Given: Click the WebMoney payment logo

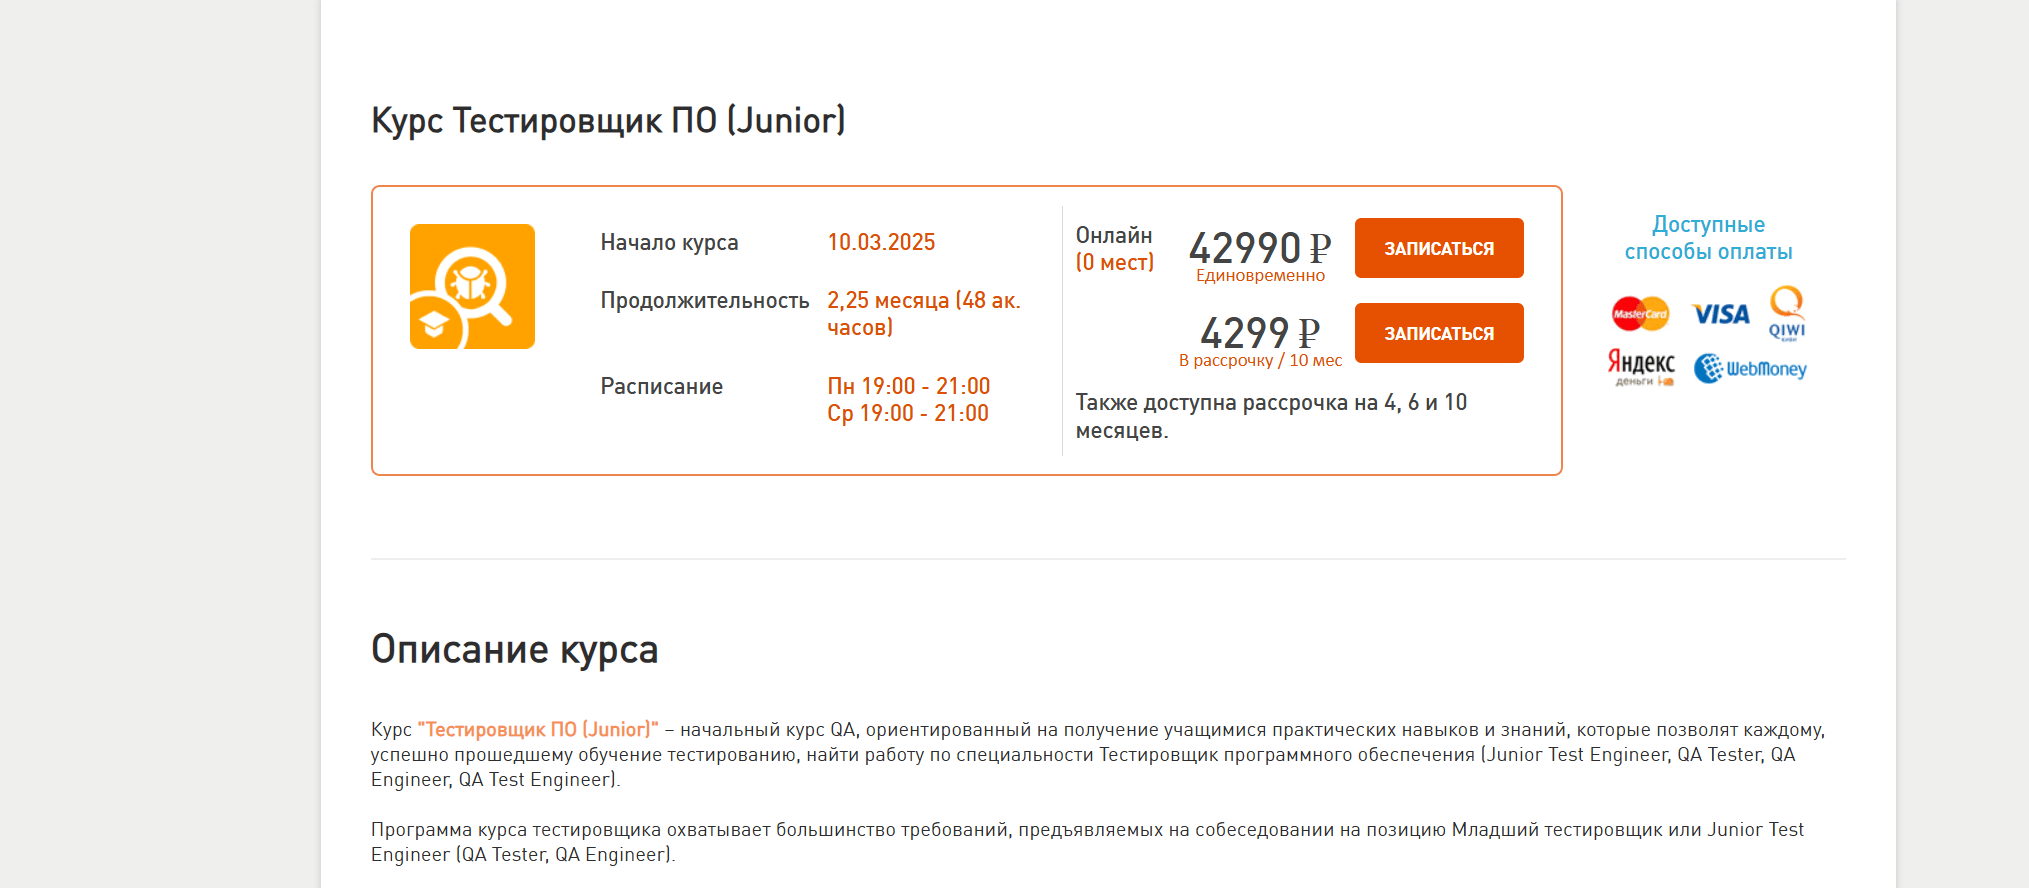Looking at the screenshot, I should tap(1750, 369).
